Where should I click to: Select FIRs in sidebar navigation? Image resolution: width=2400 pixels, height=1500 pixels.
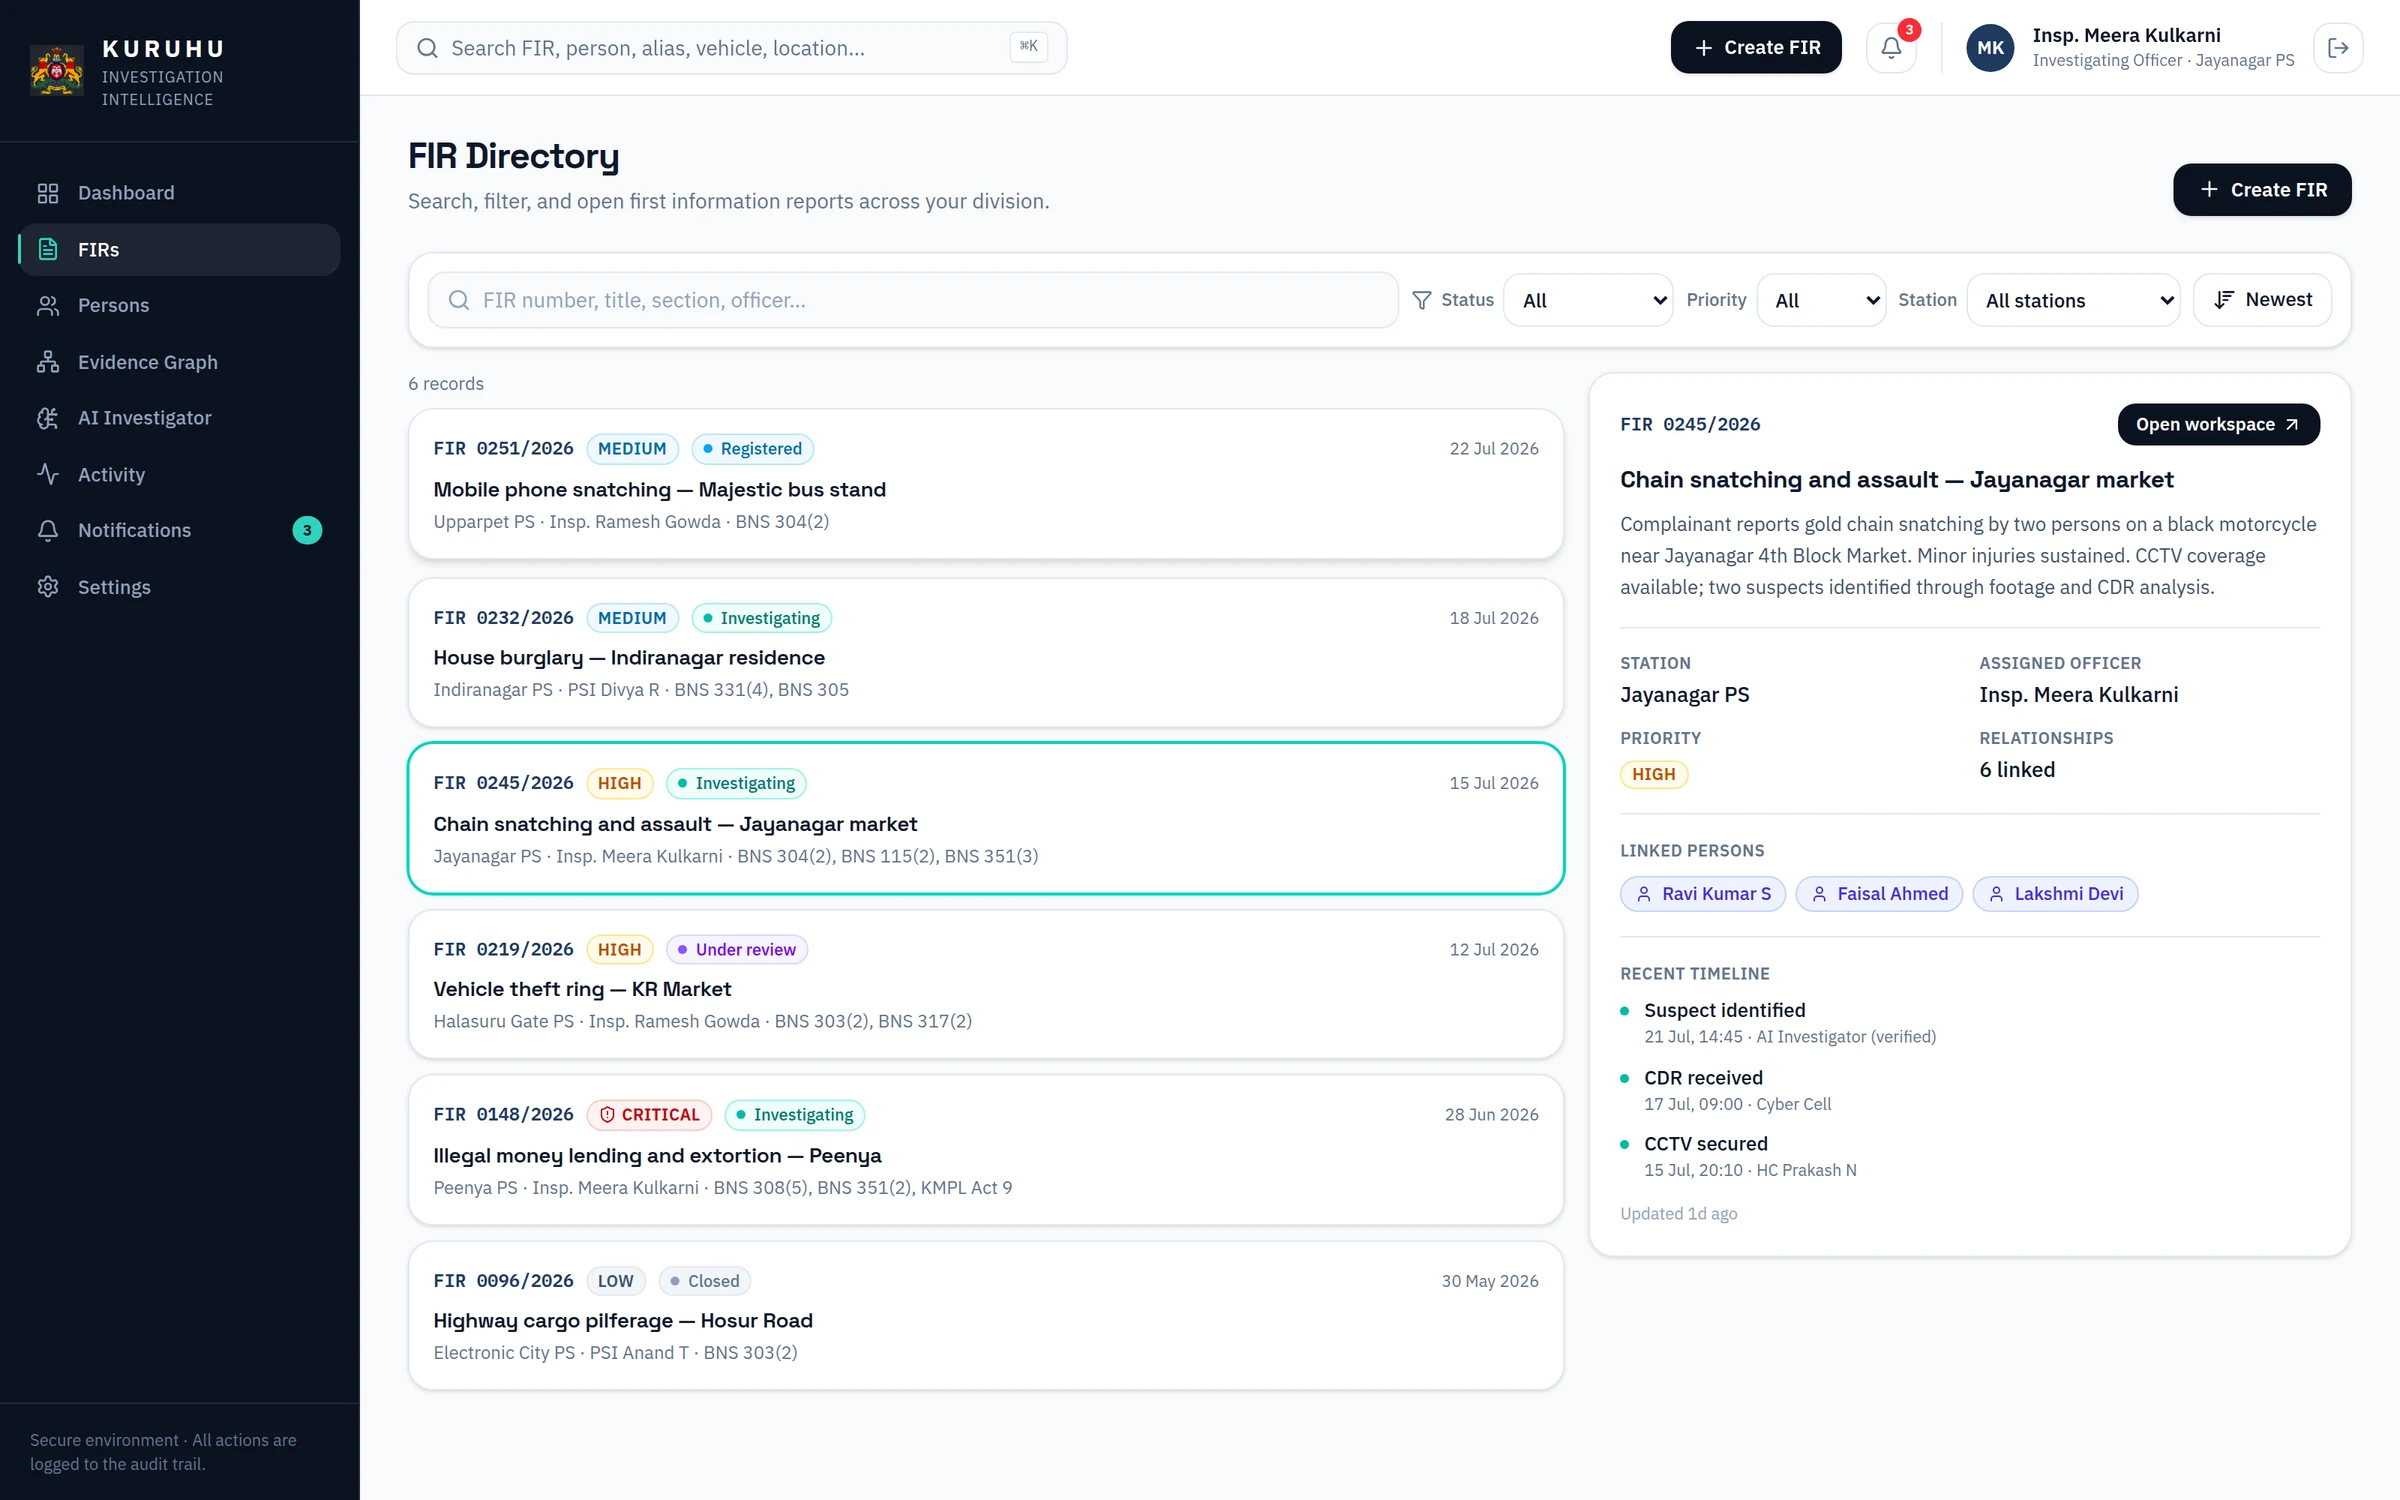[180, 249]
